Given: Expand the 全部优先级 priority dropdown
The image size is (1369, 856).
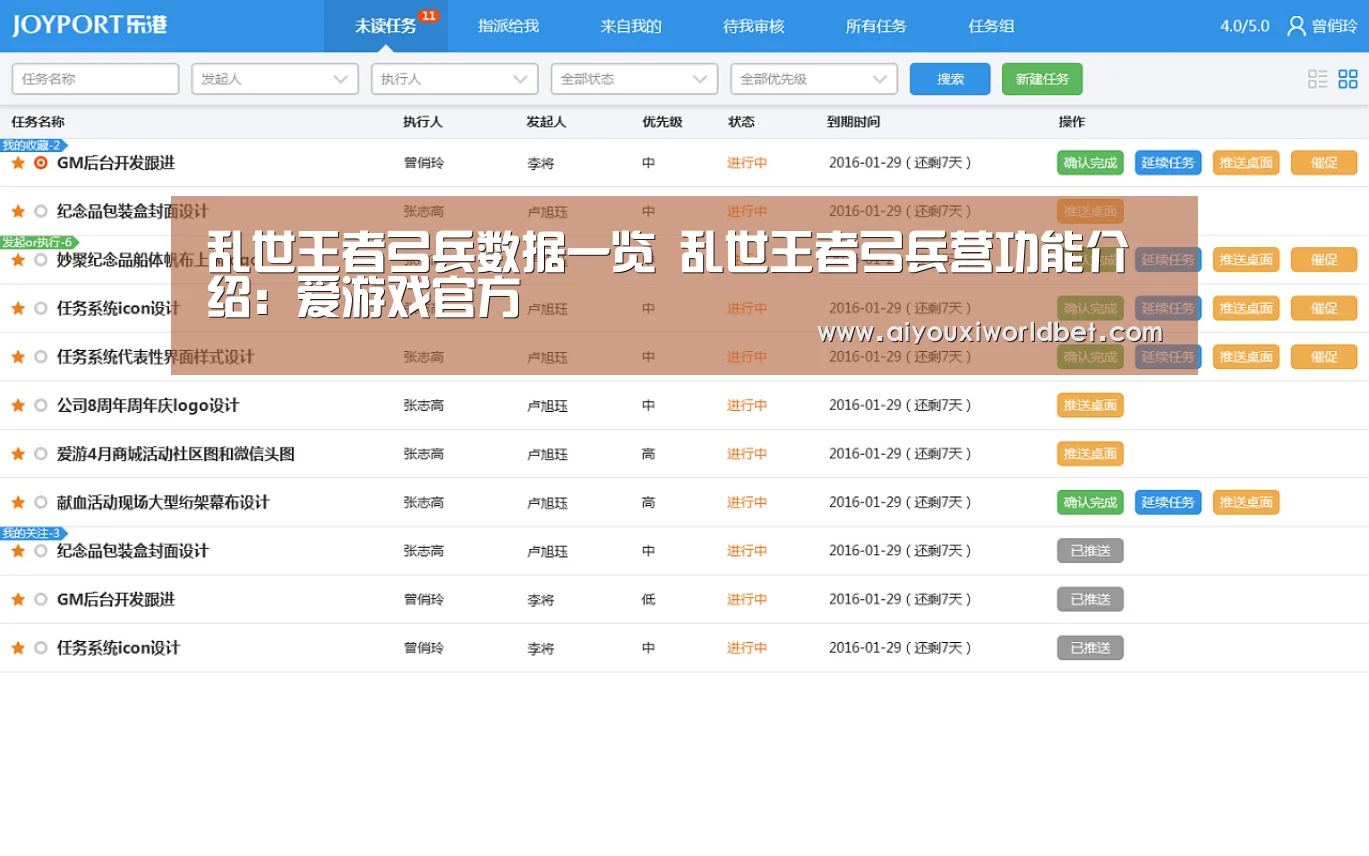Looking at the screenshot, I should (814, 79).
